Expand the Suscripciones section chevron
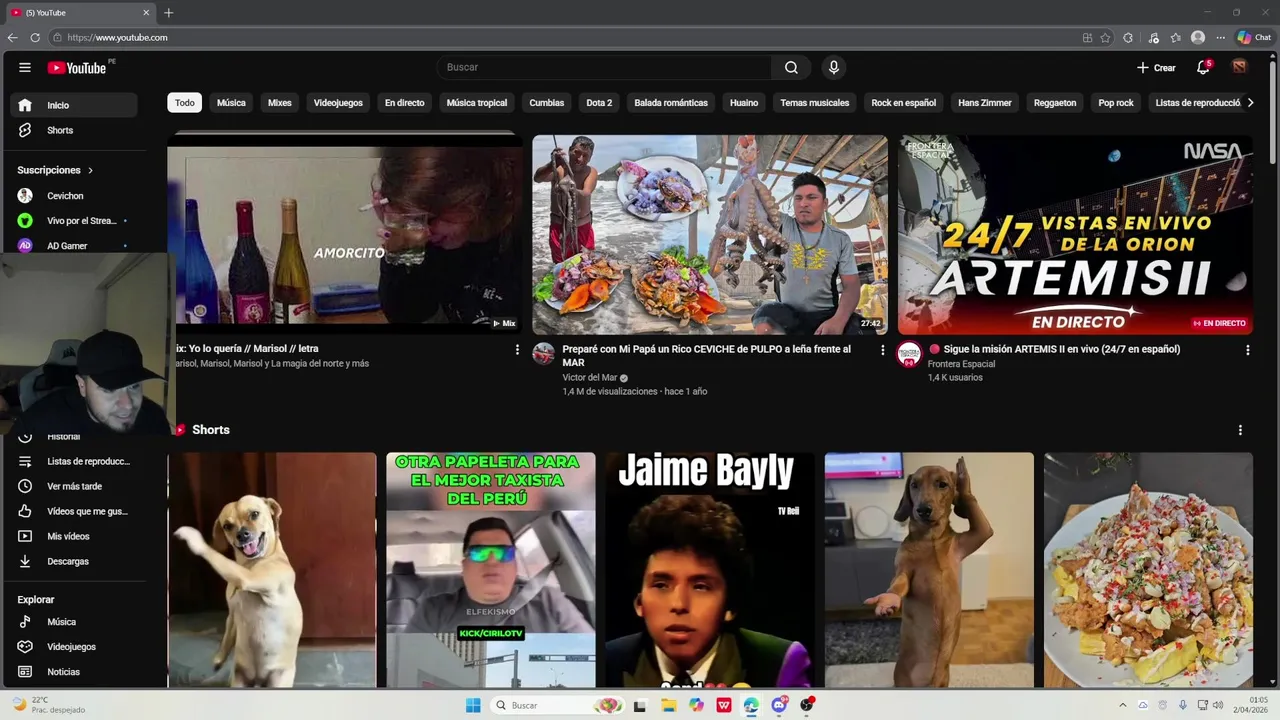This screenshot has height=720, width=1280. tap(90, 170)
